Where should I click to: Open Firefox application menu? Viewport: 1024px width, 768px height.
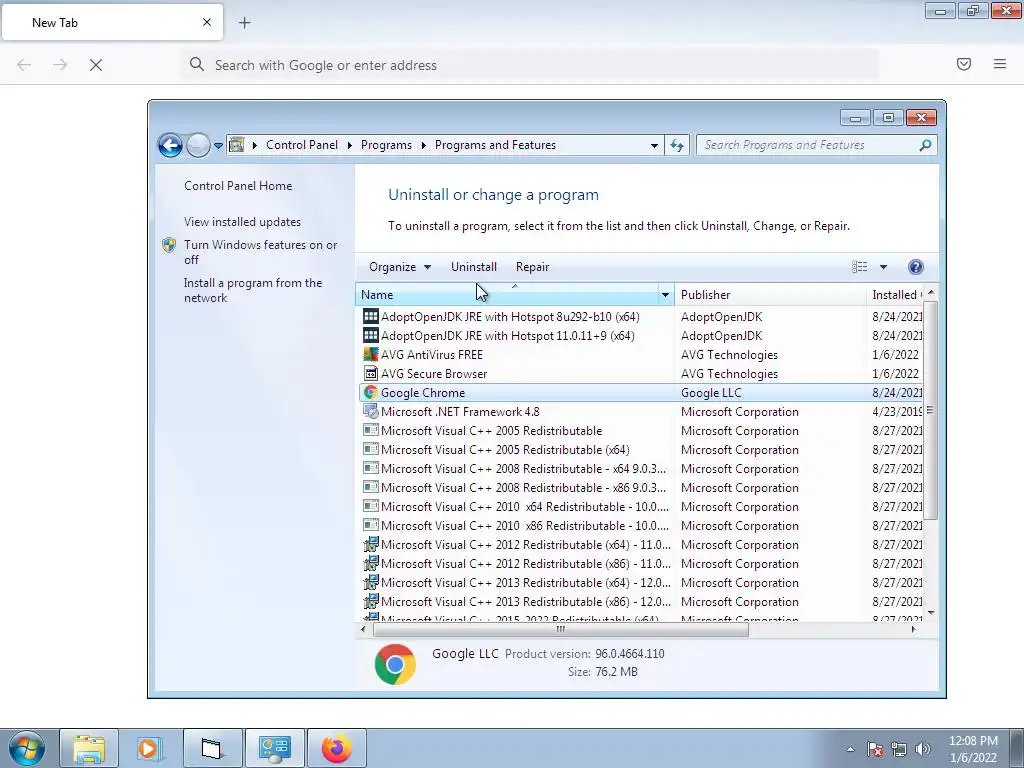pyautogui.click(x=1000, y=64)
